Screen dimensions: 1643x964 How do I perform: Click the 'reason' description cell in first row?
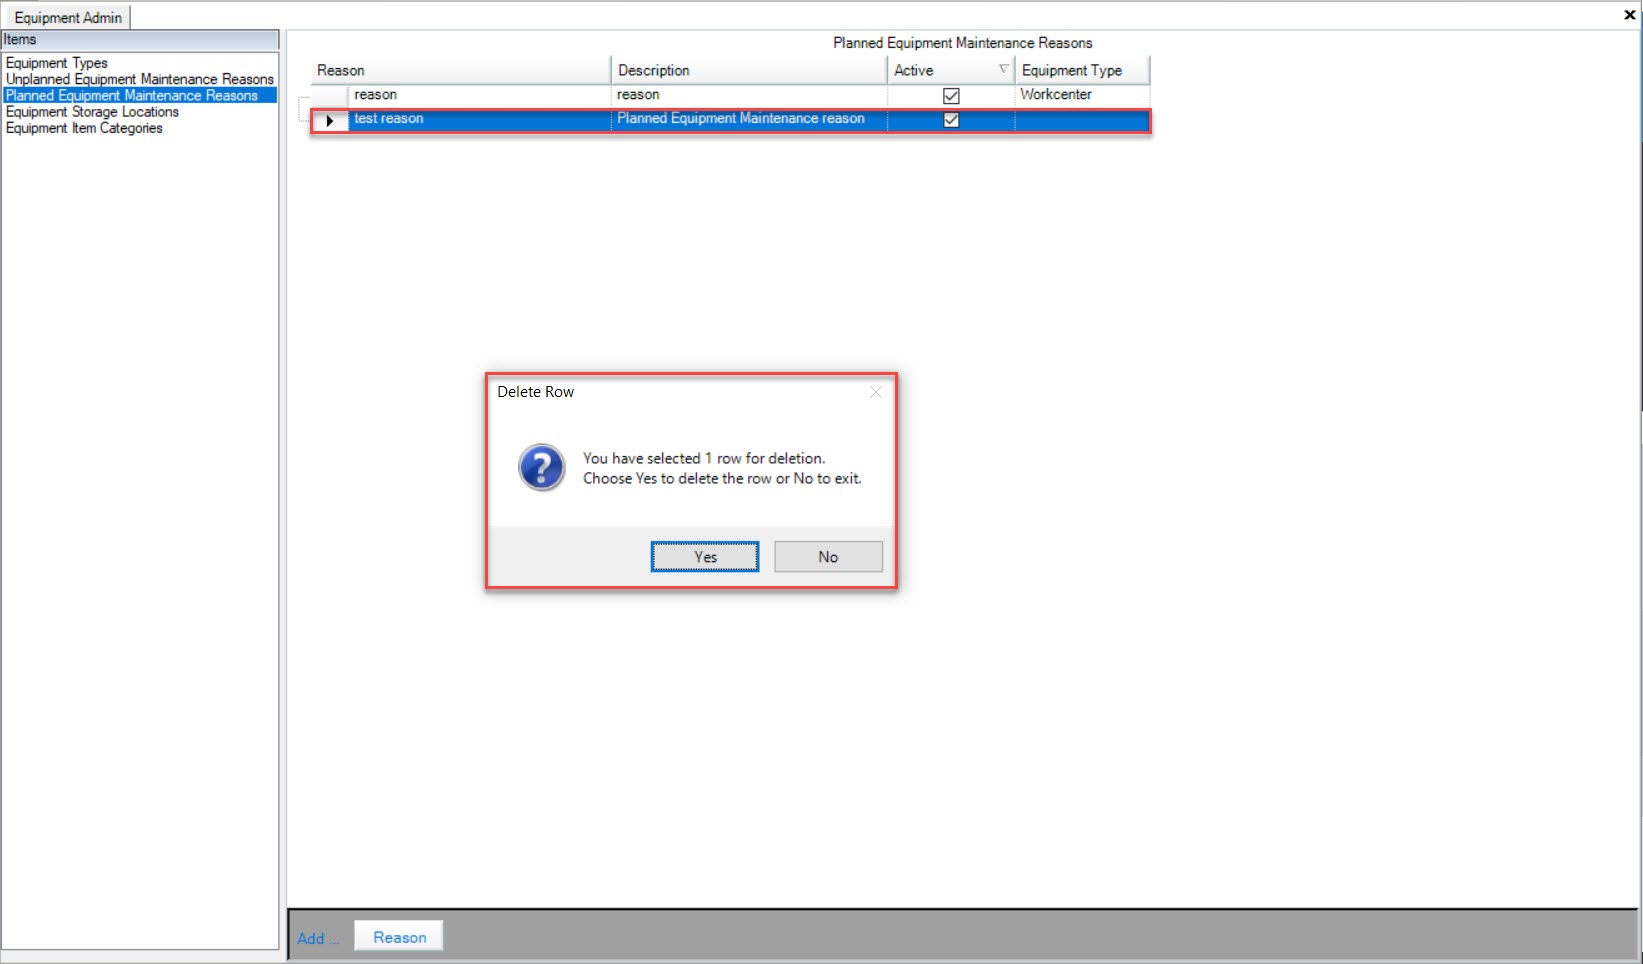[749, 95]
